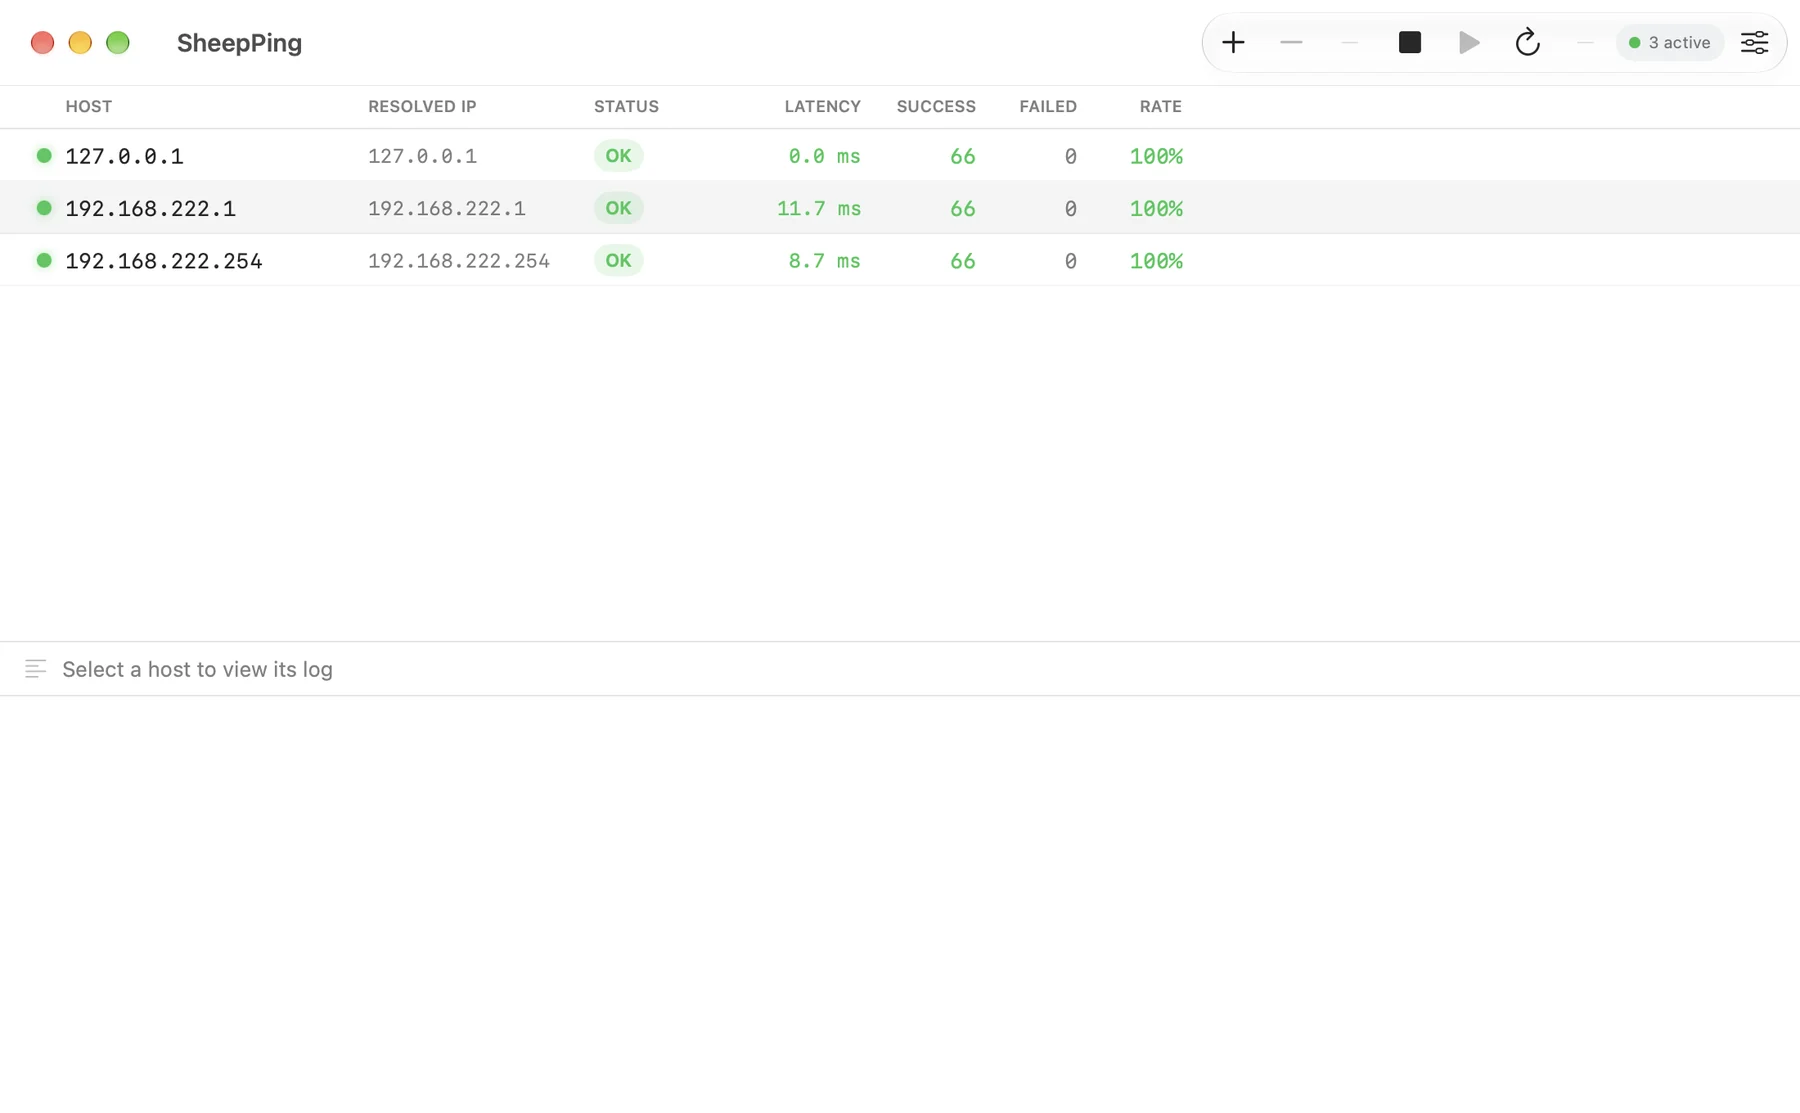
Task: Sort by the SUCCESS column header
Action: tap(936, 106)
